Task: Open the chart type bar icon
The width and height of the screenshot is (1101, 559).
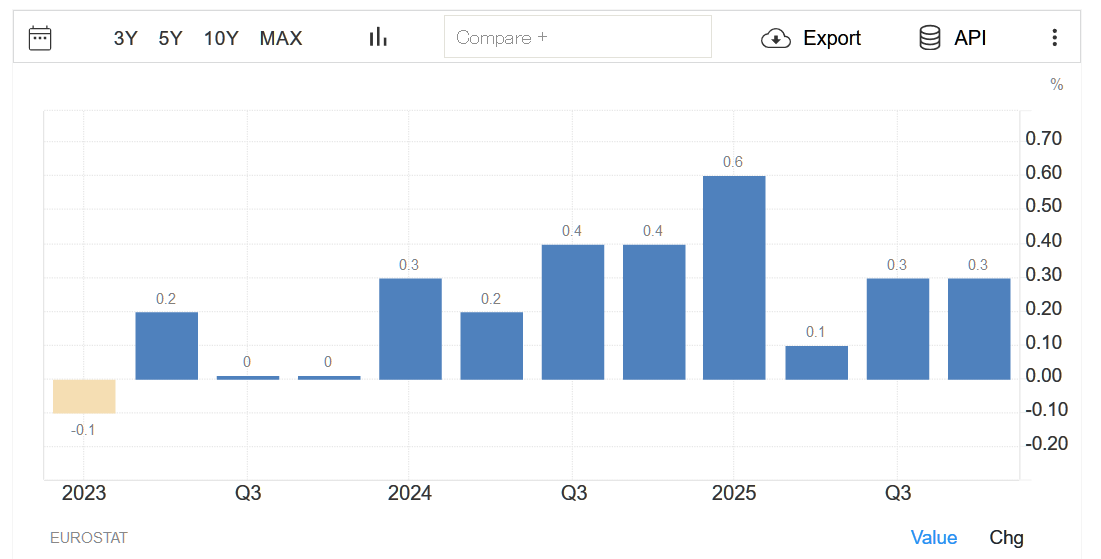Action: click(x=377, y=38)
